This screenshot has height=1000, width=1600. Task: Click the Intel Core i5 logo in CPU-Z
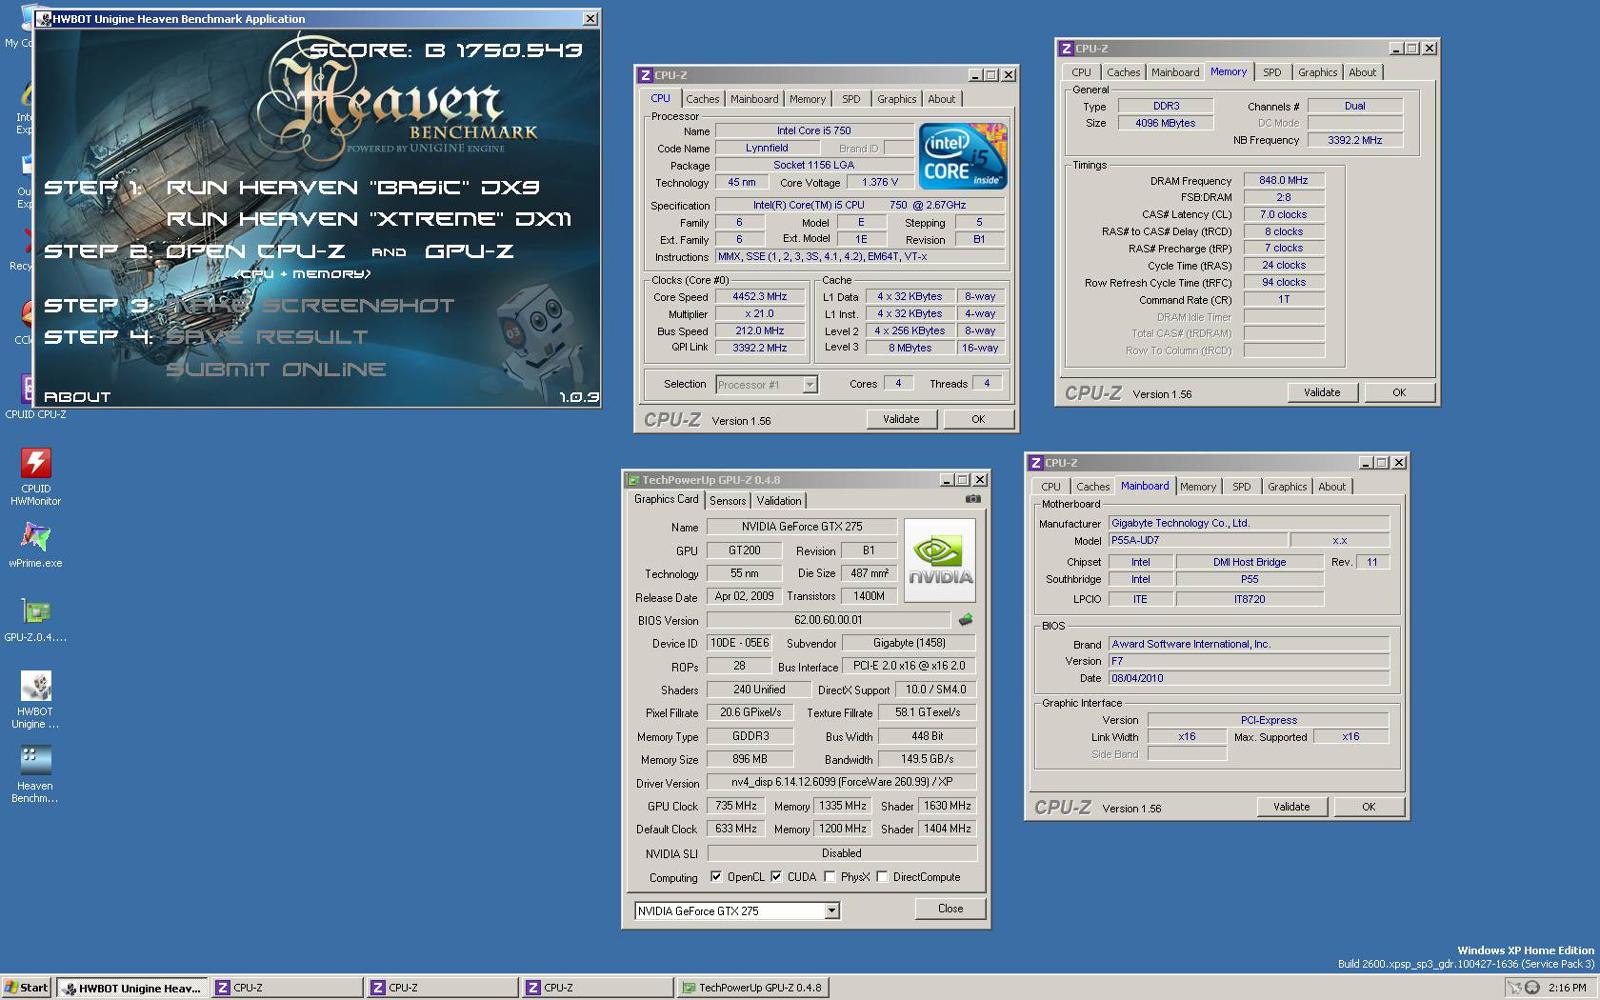(x=963, y=156)
